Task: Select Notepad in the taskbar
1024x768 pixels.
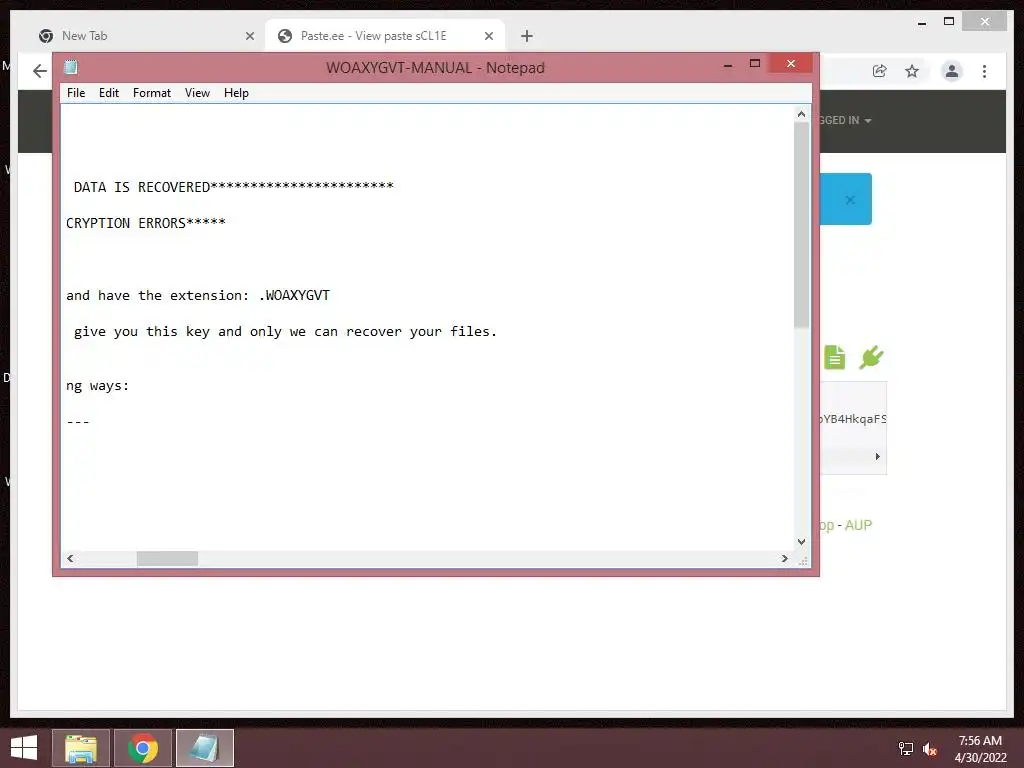Action: pos(204,748)
